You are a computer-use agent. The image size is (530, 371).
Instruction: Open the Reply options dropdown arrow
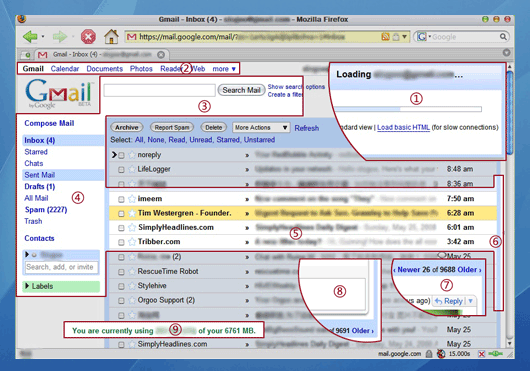[471, 301]
